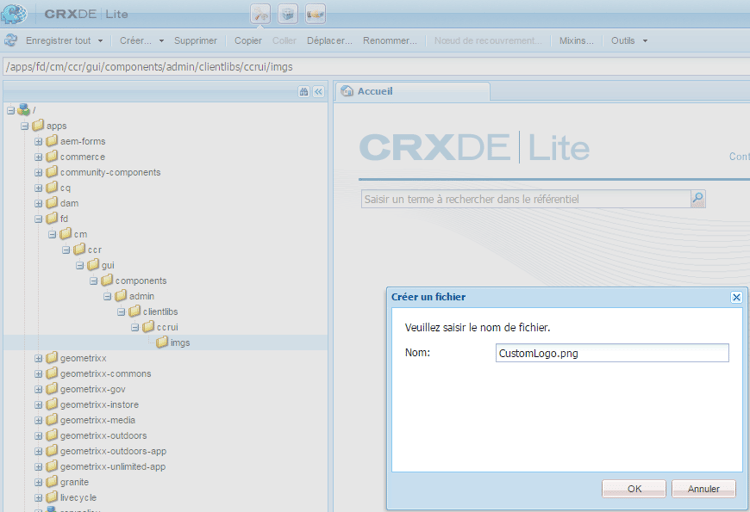The width and height of the screenshot is (750, 512).
Task: Collapse the root node expander
Action: coord(11,111)
